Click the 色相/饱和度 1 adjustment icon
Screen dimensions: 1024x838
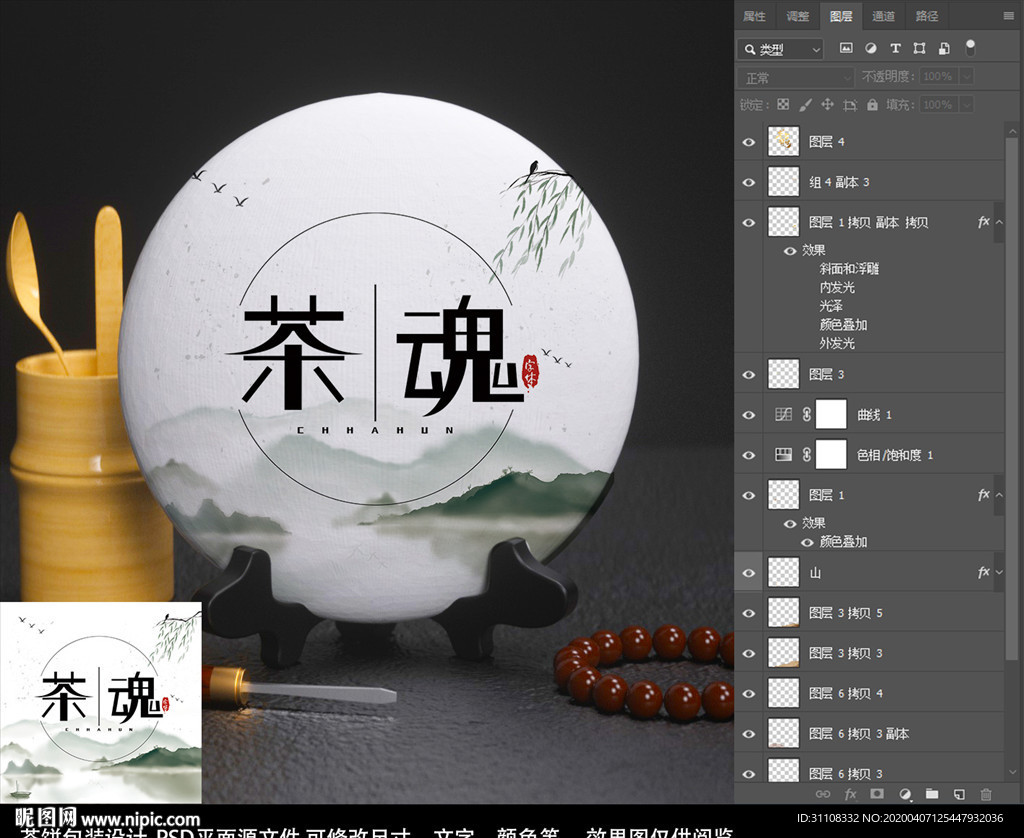[783, 455]
